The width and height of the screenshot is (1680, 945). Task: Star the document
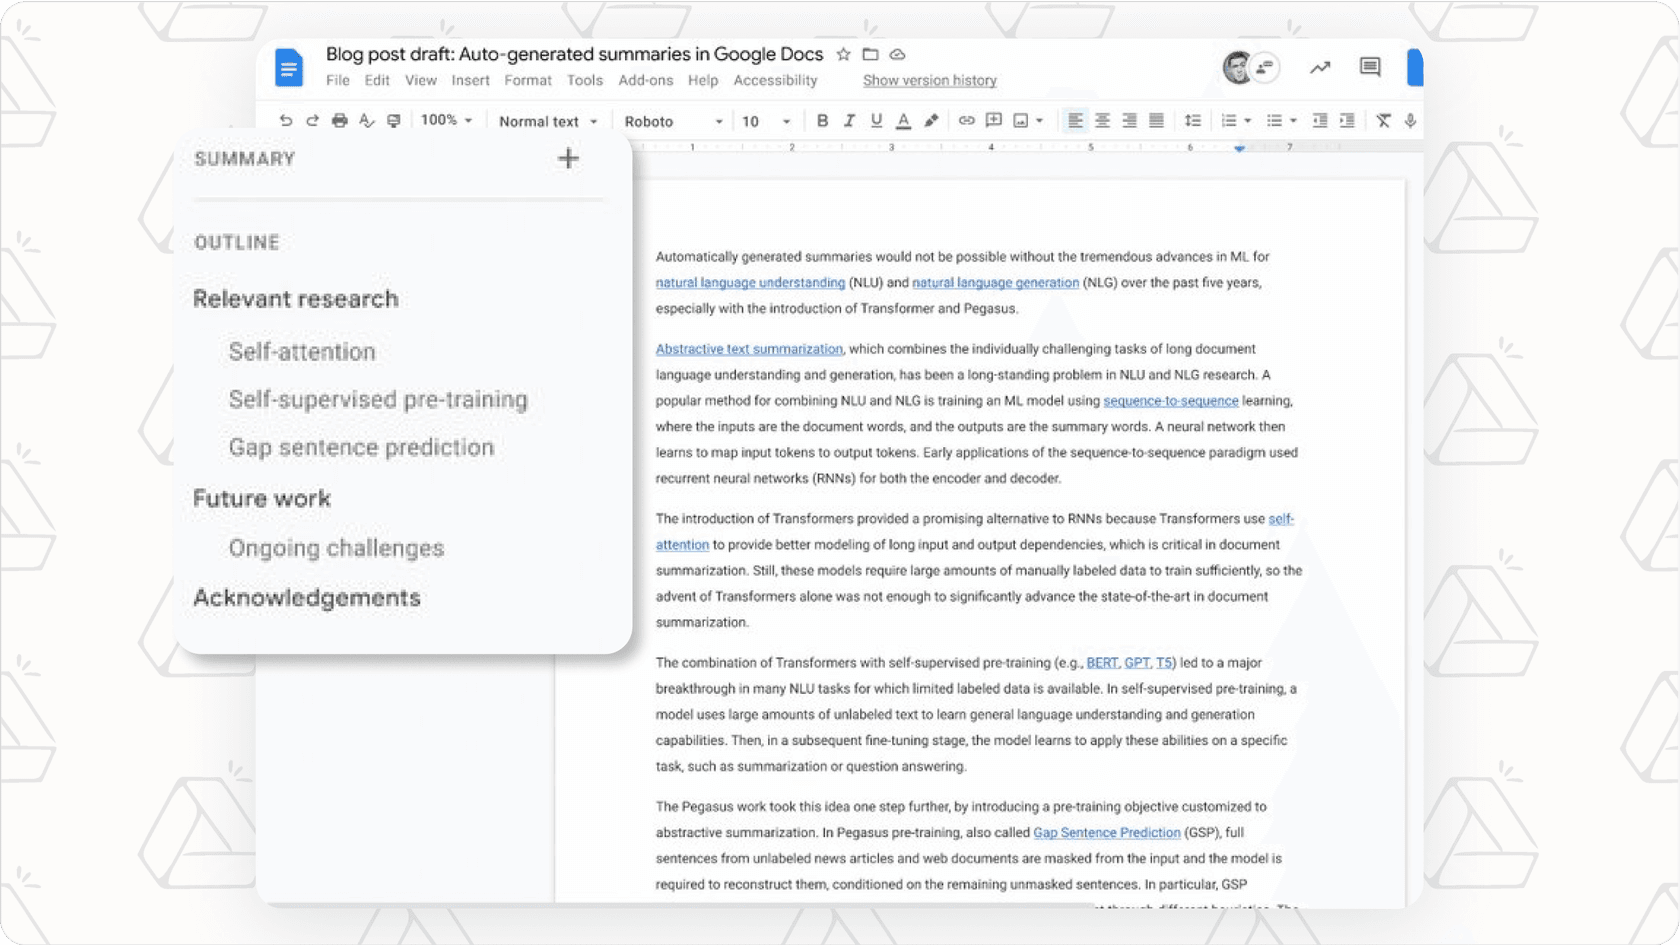click(x=843, y=55)
